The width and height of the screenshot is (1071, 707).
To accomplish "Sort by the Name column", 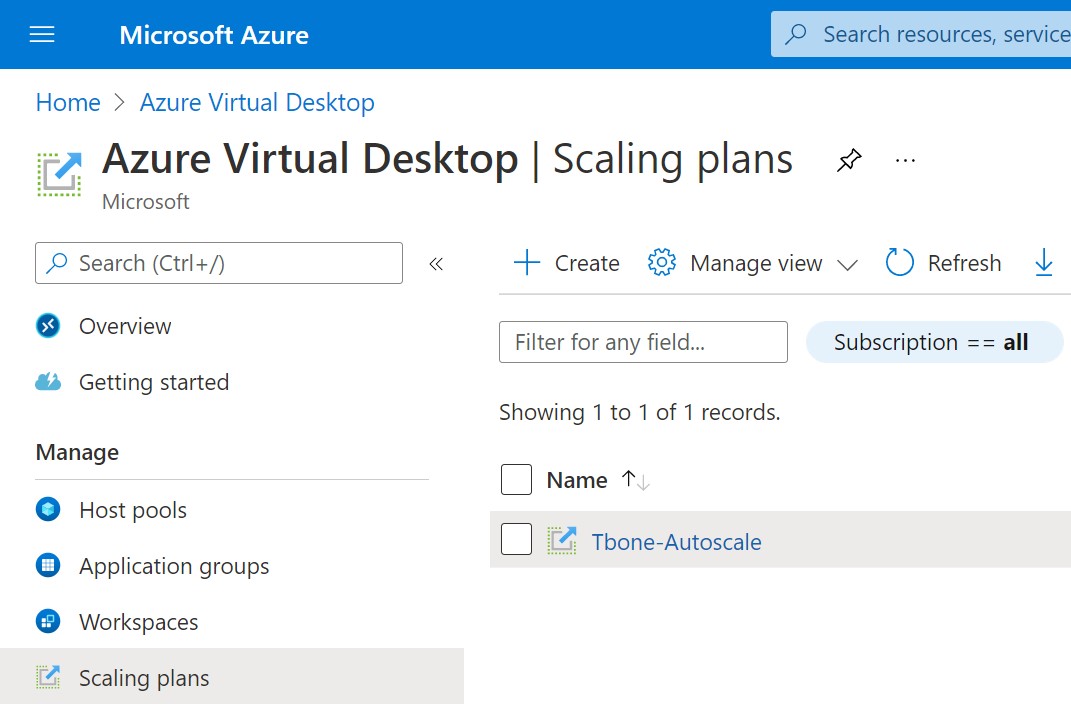I will click(577, 480).
